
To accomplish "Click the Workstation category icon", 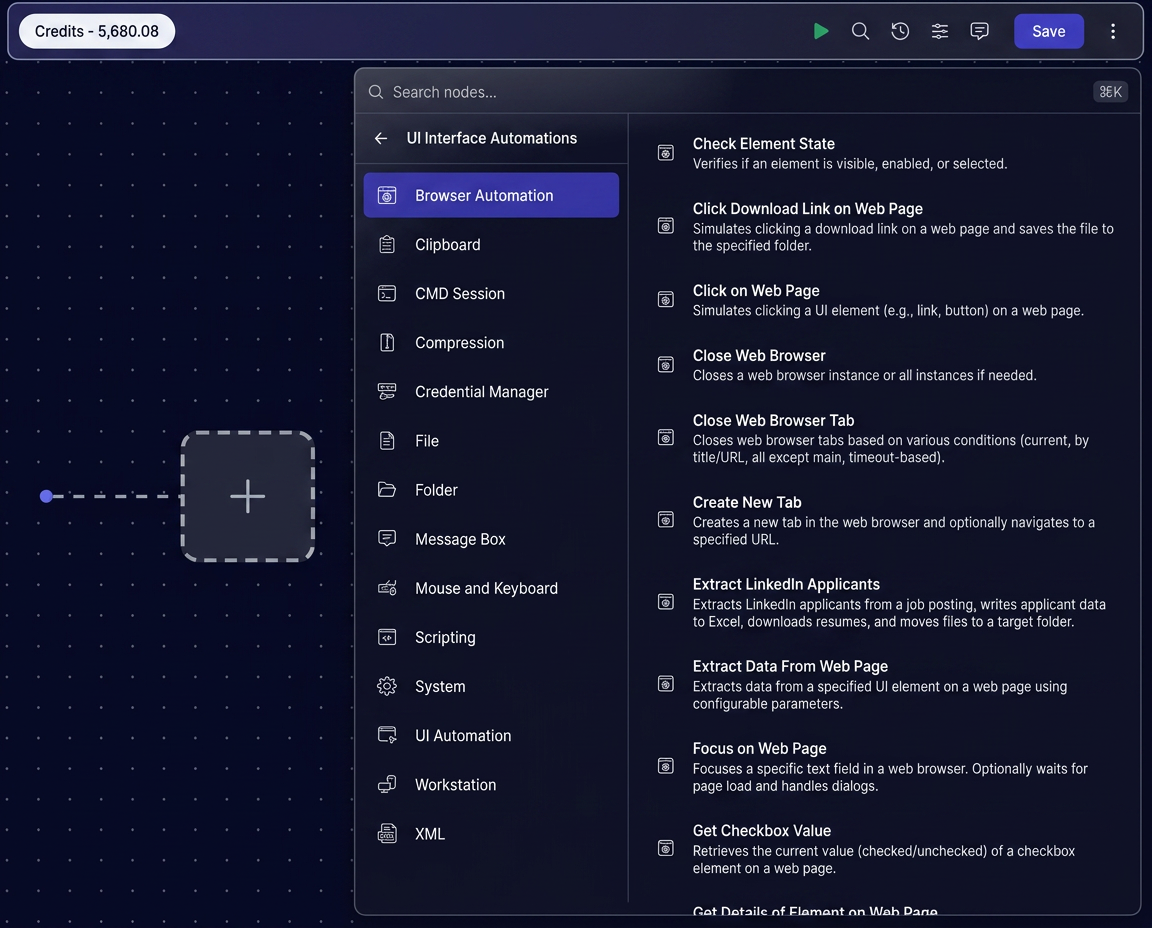I will tap(387, 785).
